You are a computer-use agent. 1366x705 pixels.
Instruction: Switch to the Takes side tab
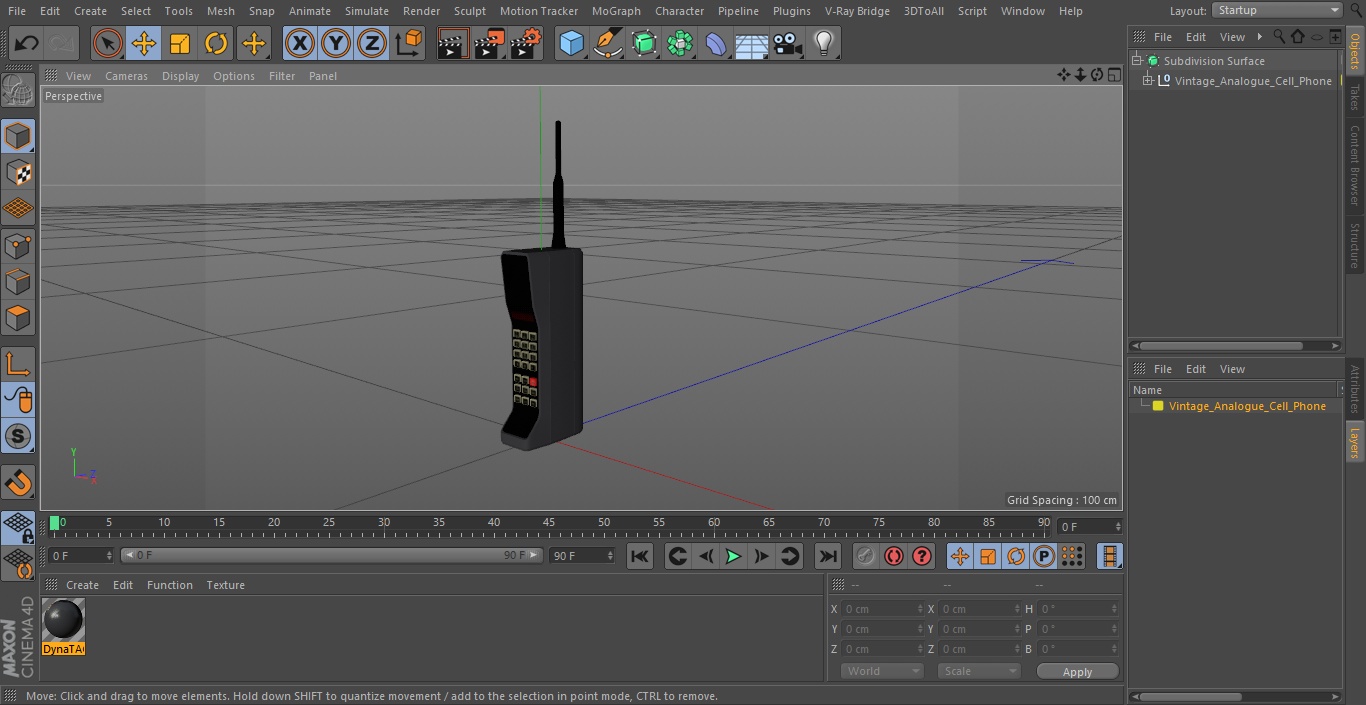(1355, 97)
